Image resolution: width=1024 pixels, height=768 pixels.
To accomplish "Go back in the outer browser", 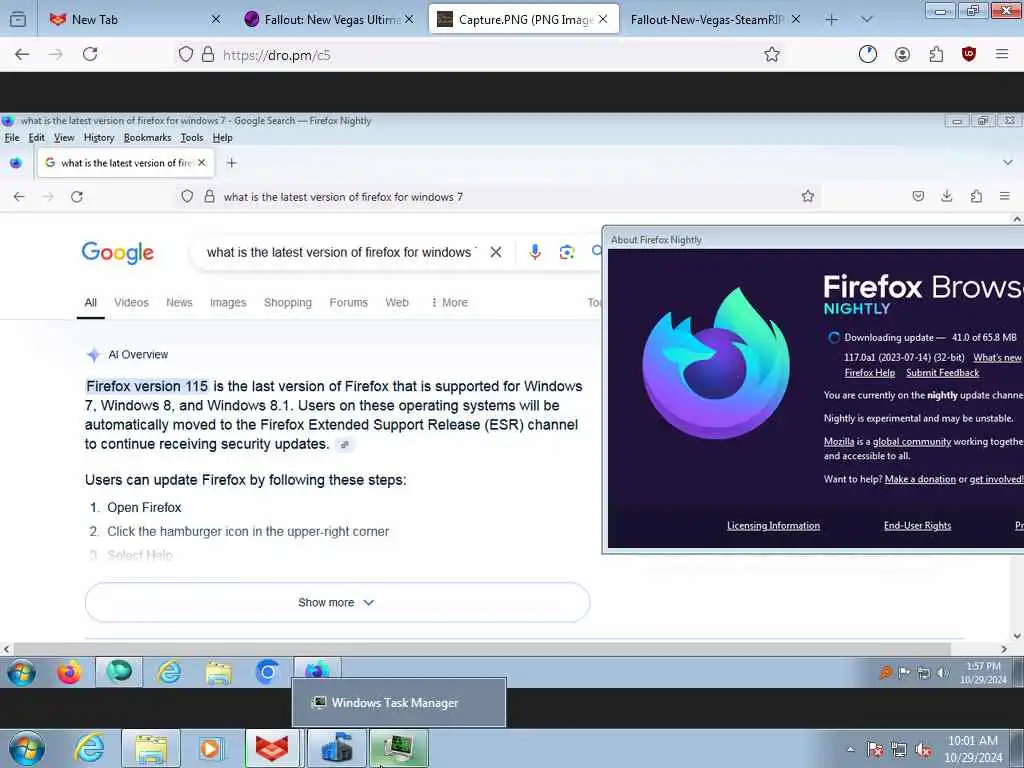I will (x=22, y=54).
